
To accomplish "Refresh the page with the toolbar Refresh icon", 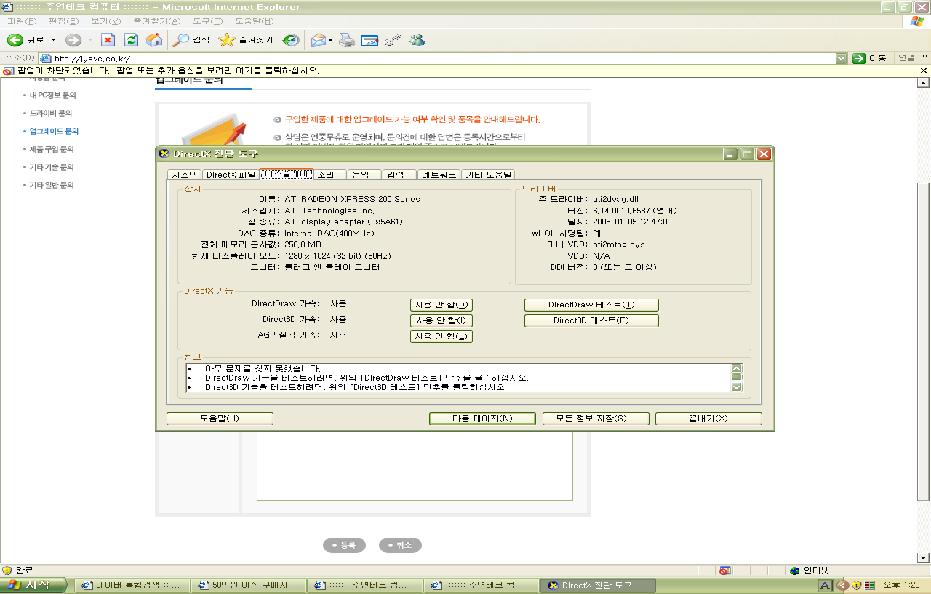I will [131, 40].
